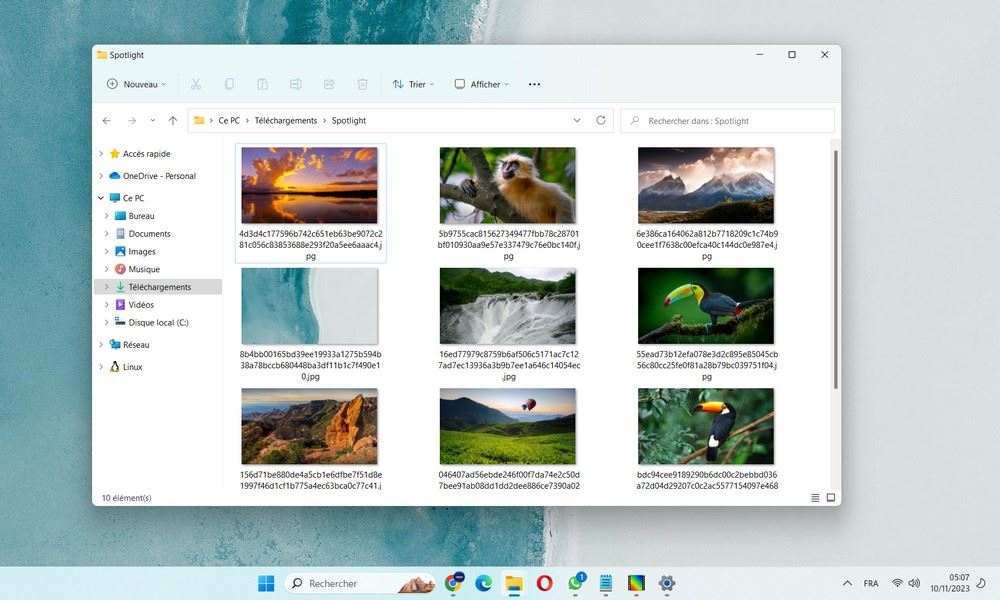
Task: Select the Delete (trash) icon
Action: click(362, 84)
